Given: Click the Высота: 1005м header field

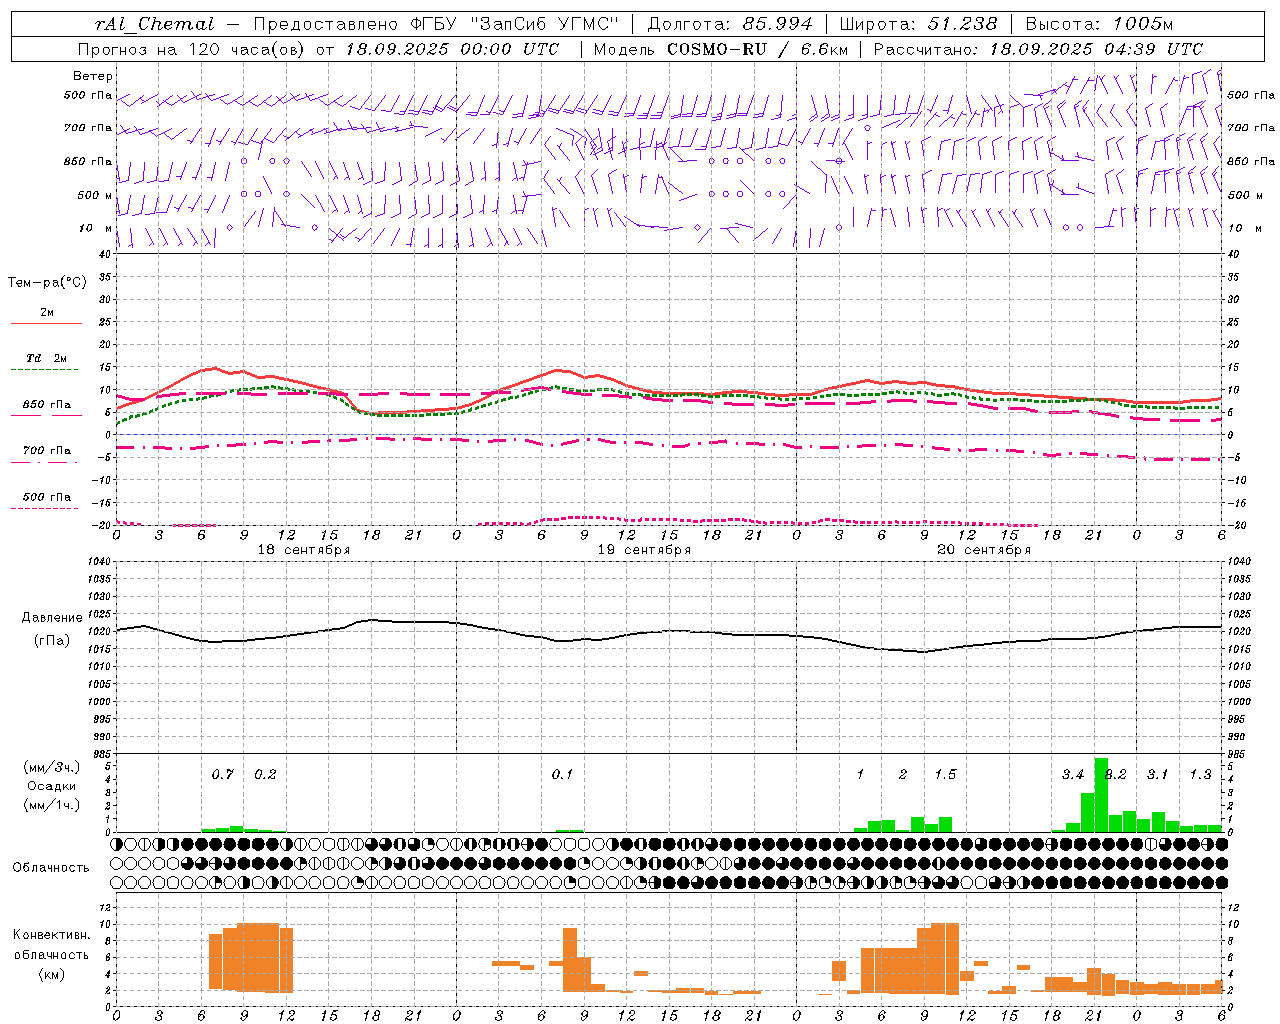Looking at the screenshot, I should tap(1099, 24).
